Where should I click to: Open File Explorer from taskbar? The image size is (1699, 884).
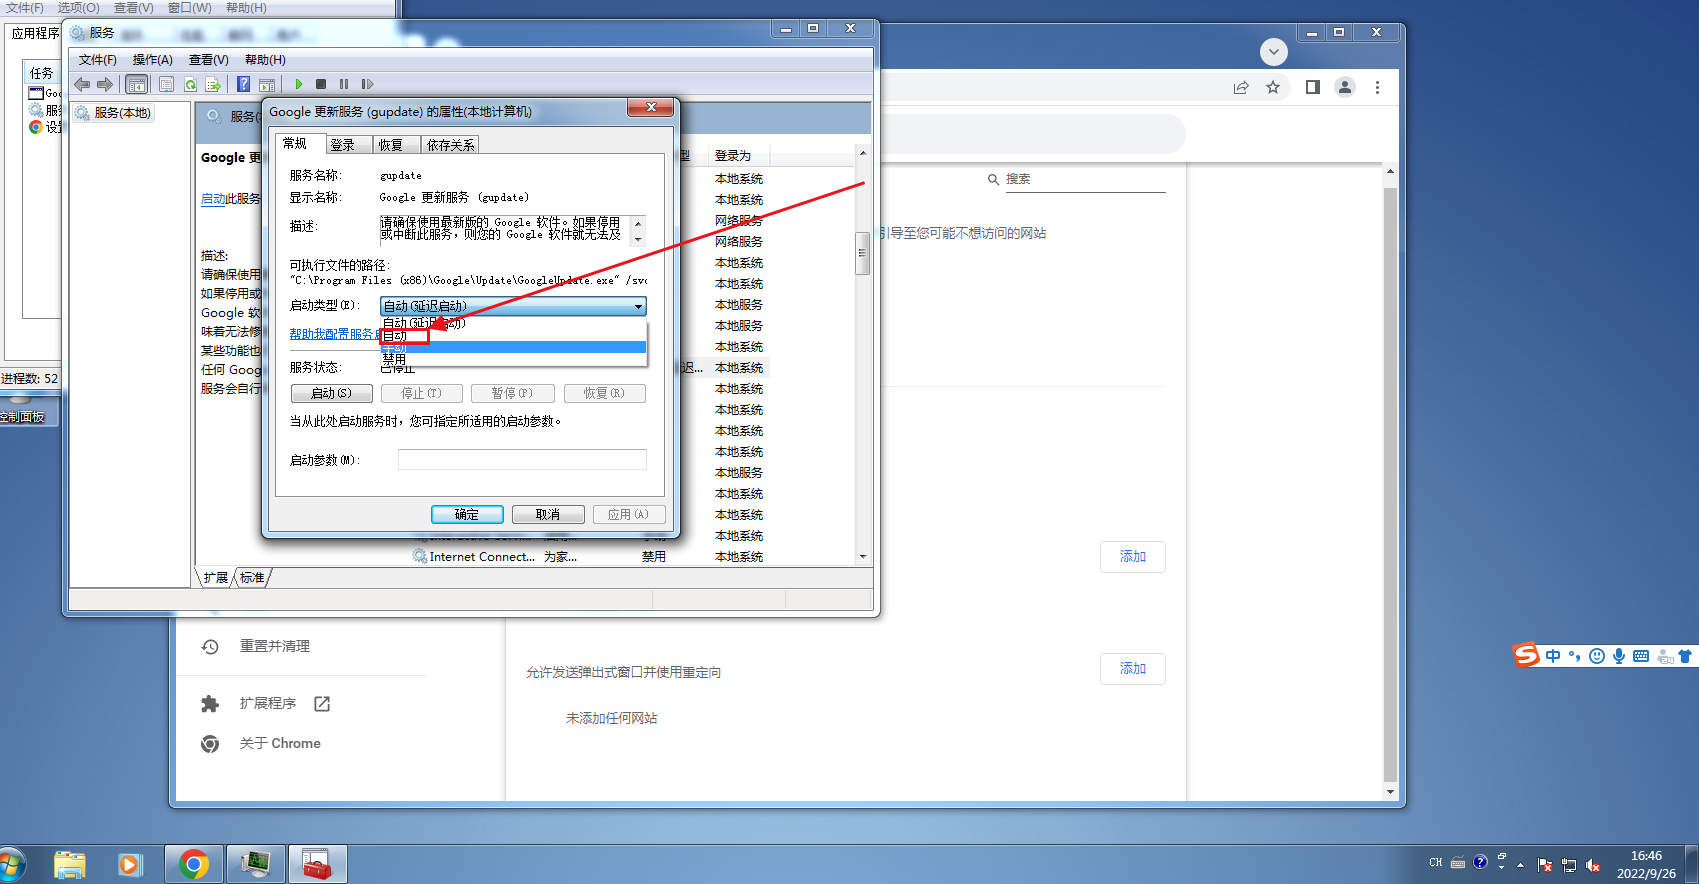[70, 865]
